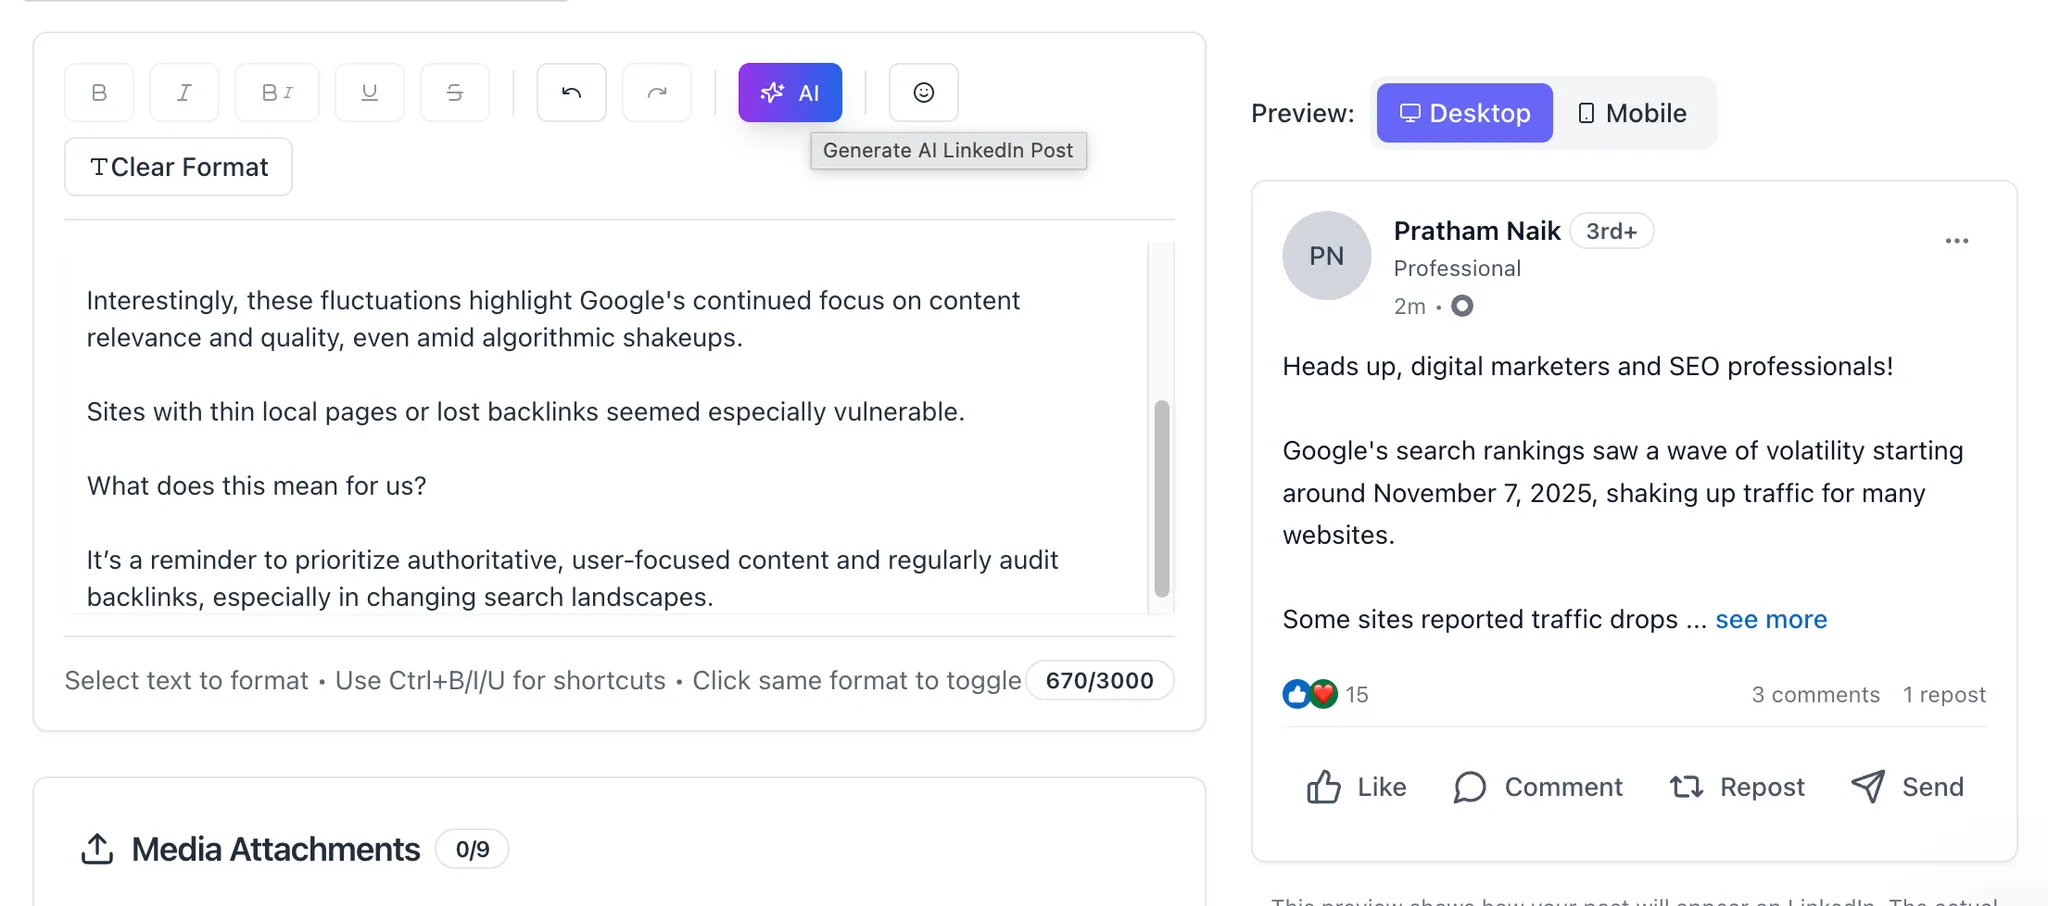Screen dimensions: 2048x906
Task: Expand post with the see more link
Action: [1770, 620]
